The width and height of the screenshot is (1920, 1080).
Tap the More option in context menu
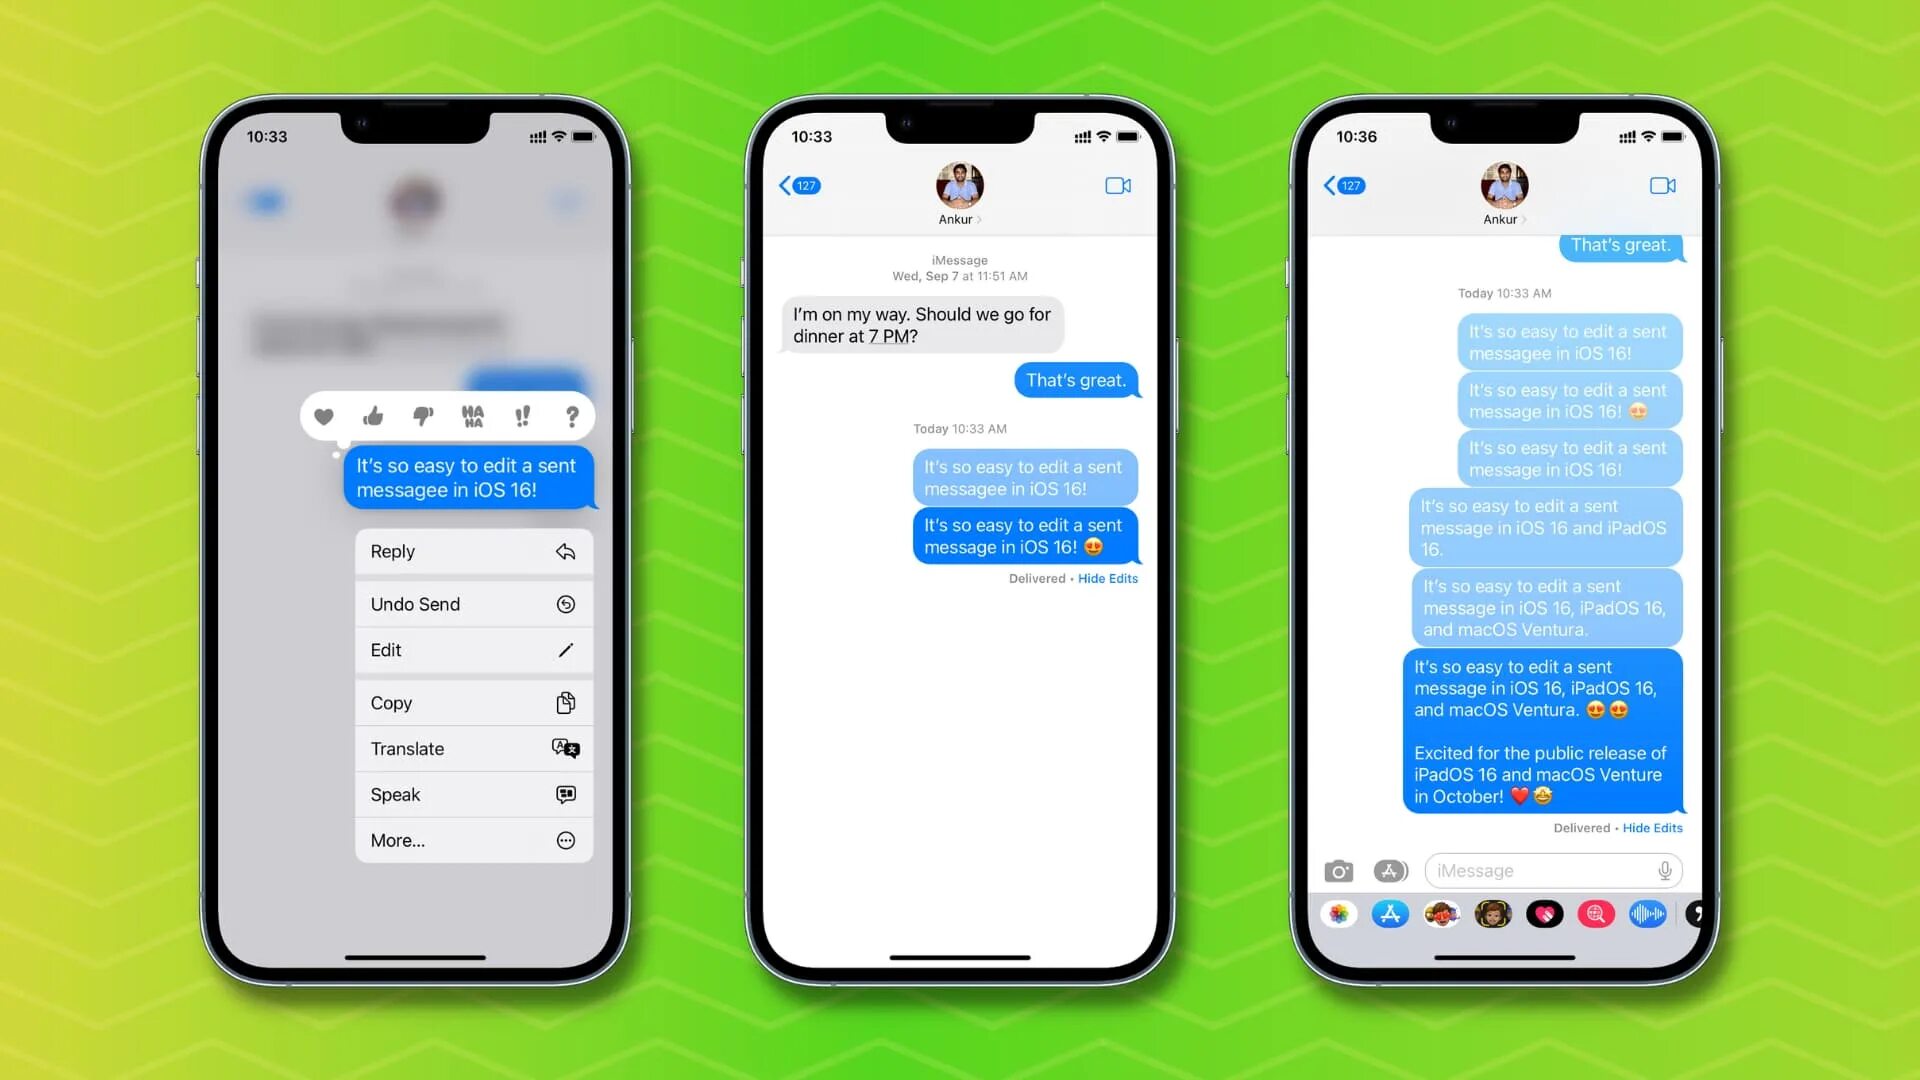click(x=398, y=839)
